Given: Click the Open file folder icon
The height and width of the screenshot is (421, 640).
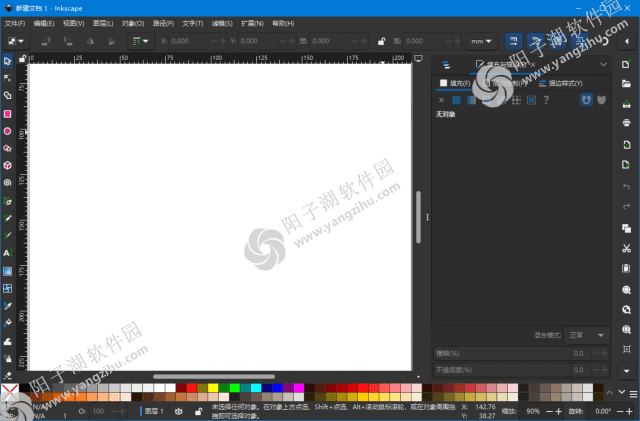Looking at the screenshot, I should pyautogui.click(x=626, y=84).
